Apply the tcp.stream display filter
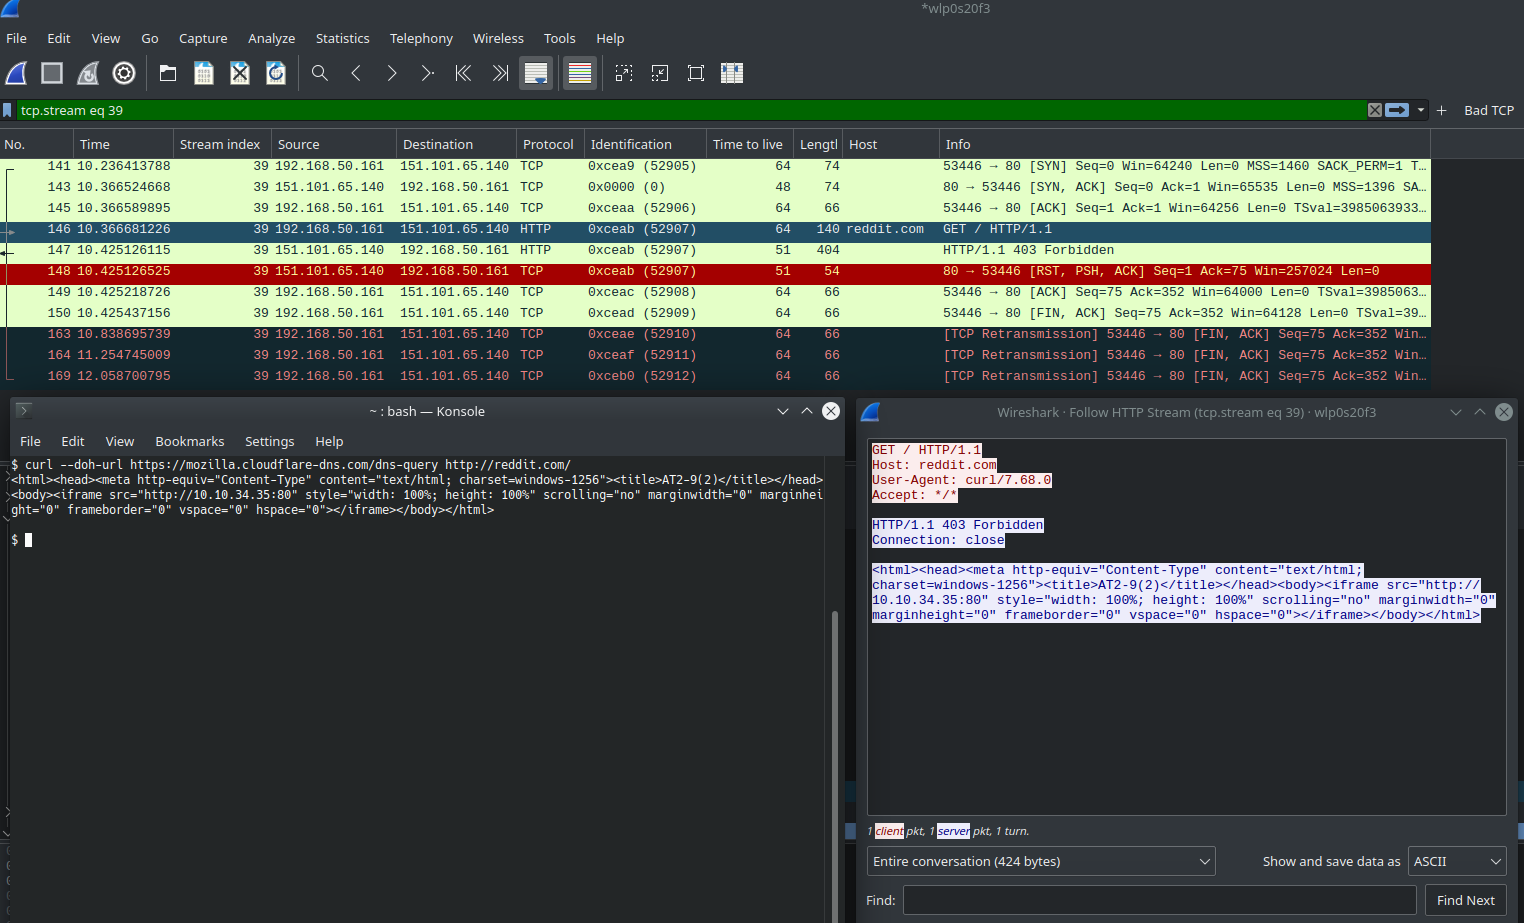 point(1397,110)
